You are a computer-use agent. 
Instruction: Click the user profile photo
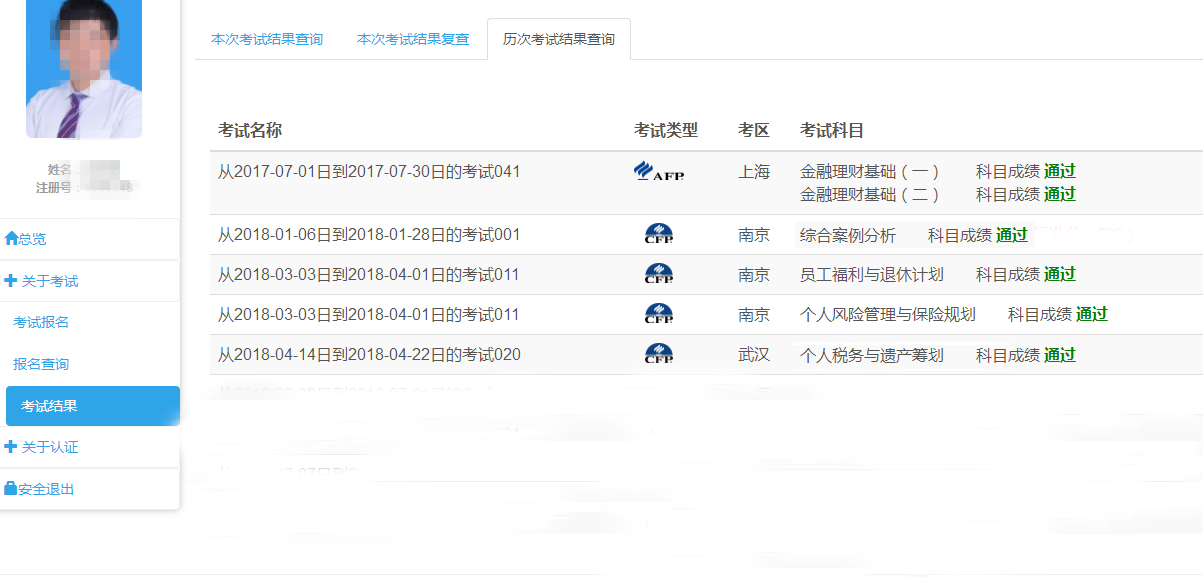(84, 68)
